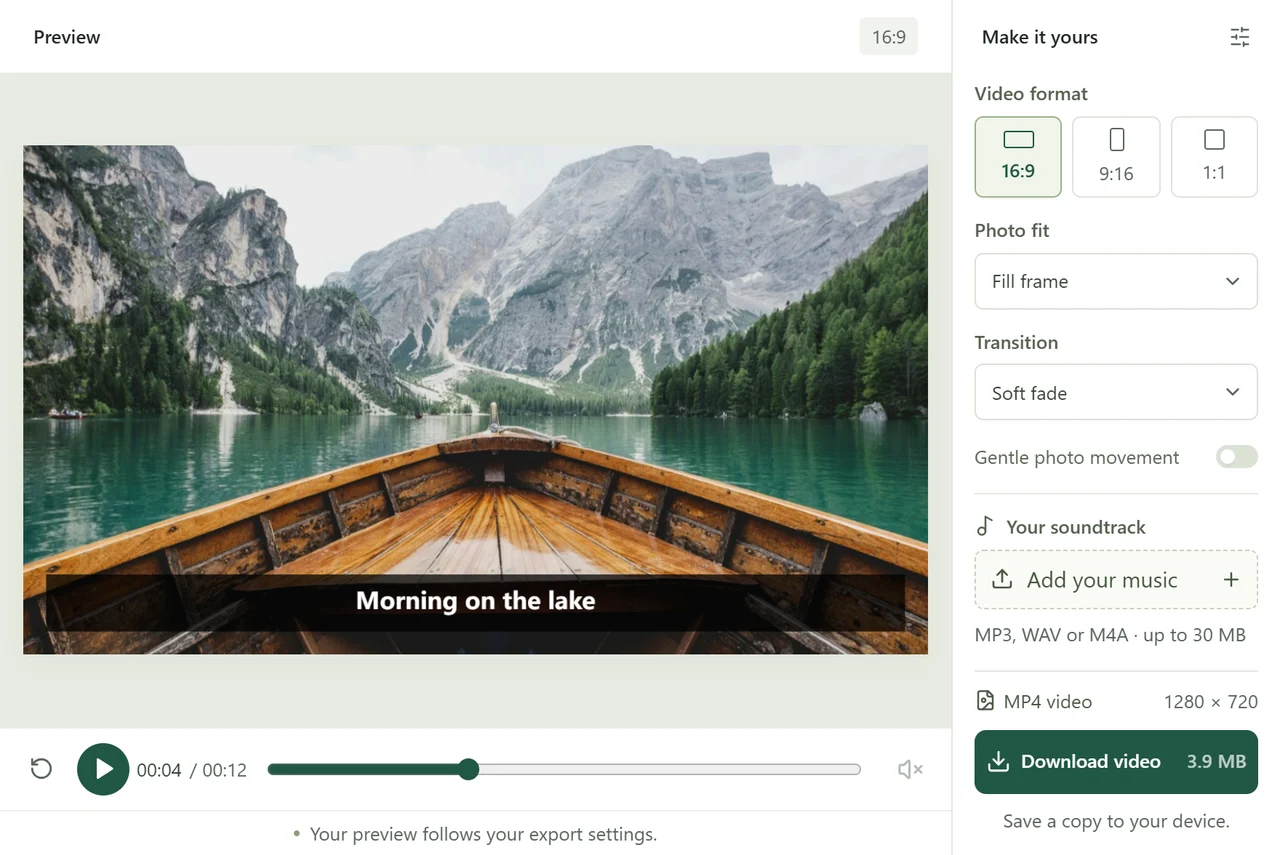Click the plus icon in Add your music
1280x855 pixels.
[x=1231, y=580]
